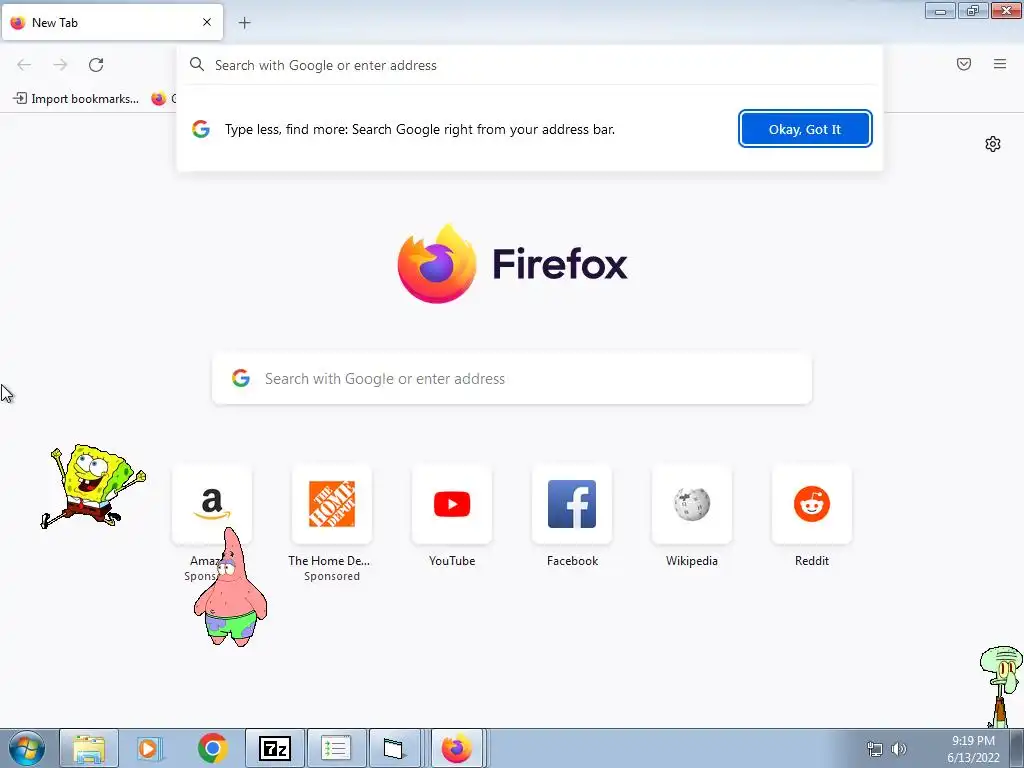
Task: Select the New Tab tab
Action: click(112, 22)
